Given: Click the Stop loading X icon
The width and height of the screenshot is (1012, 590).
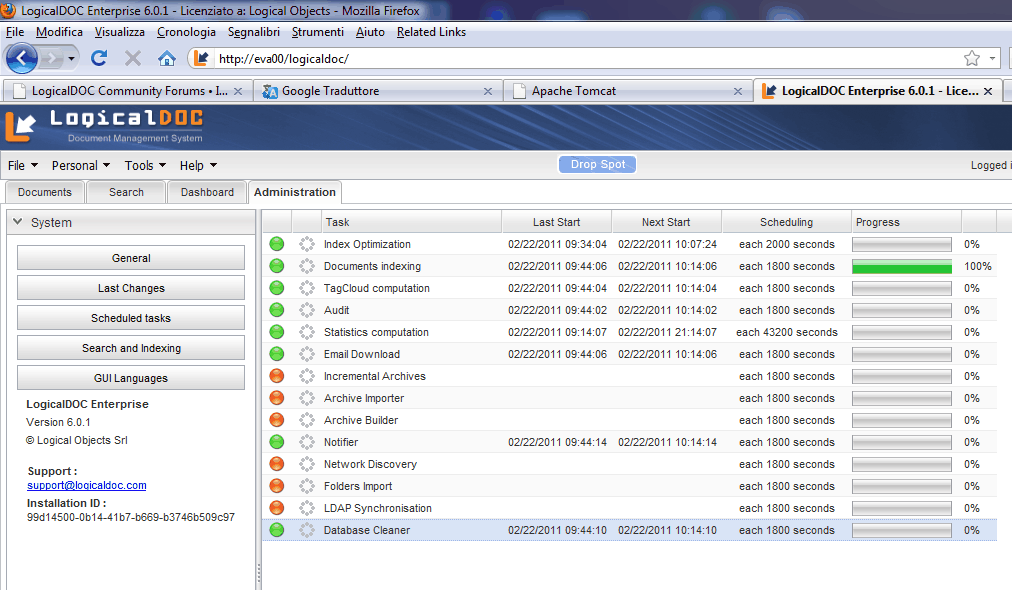Looking at the screenshot, I should [133, 59].
